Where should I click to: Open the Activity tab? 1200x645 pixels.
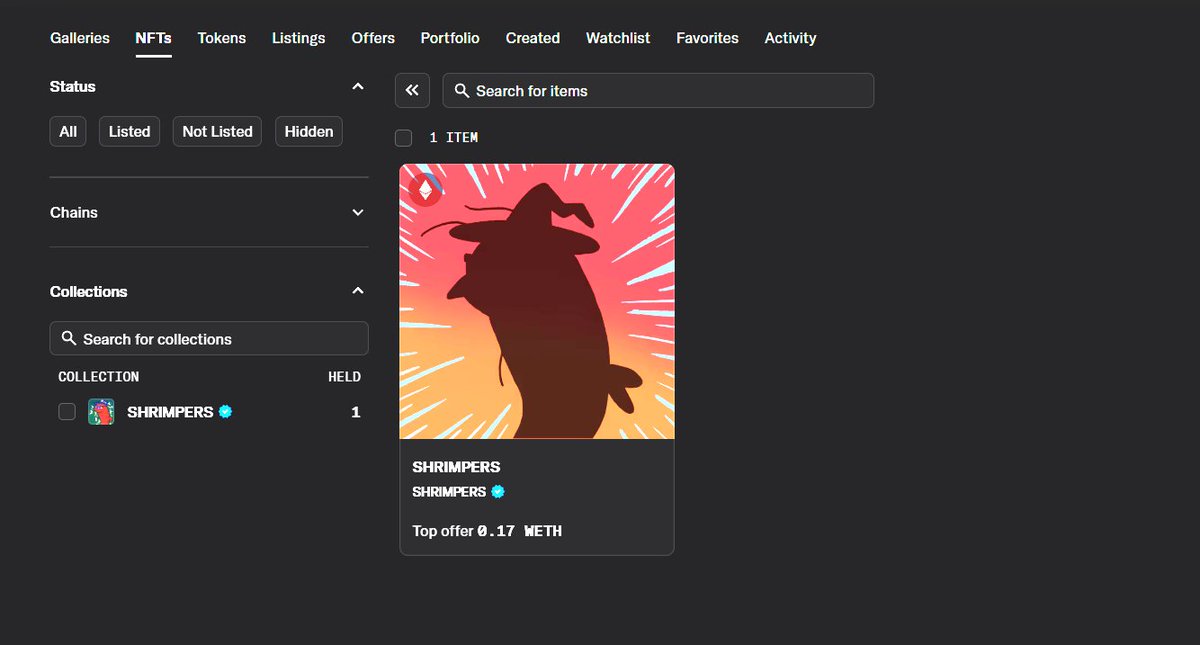click(x=791, y=38)
